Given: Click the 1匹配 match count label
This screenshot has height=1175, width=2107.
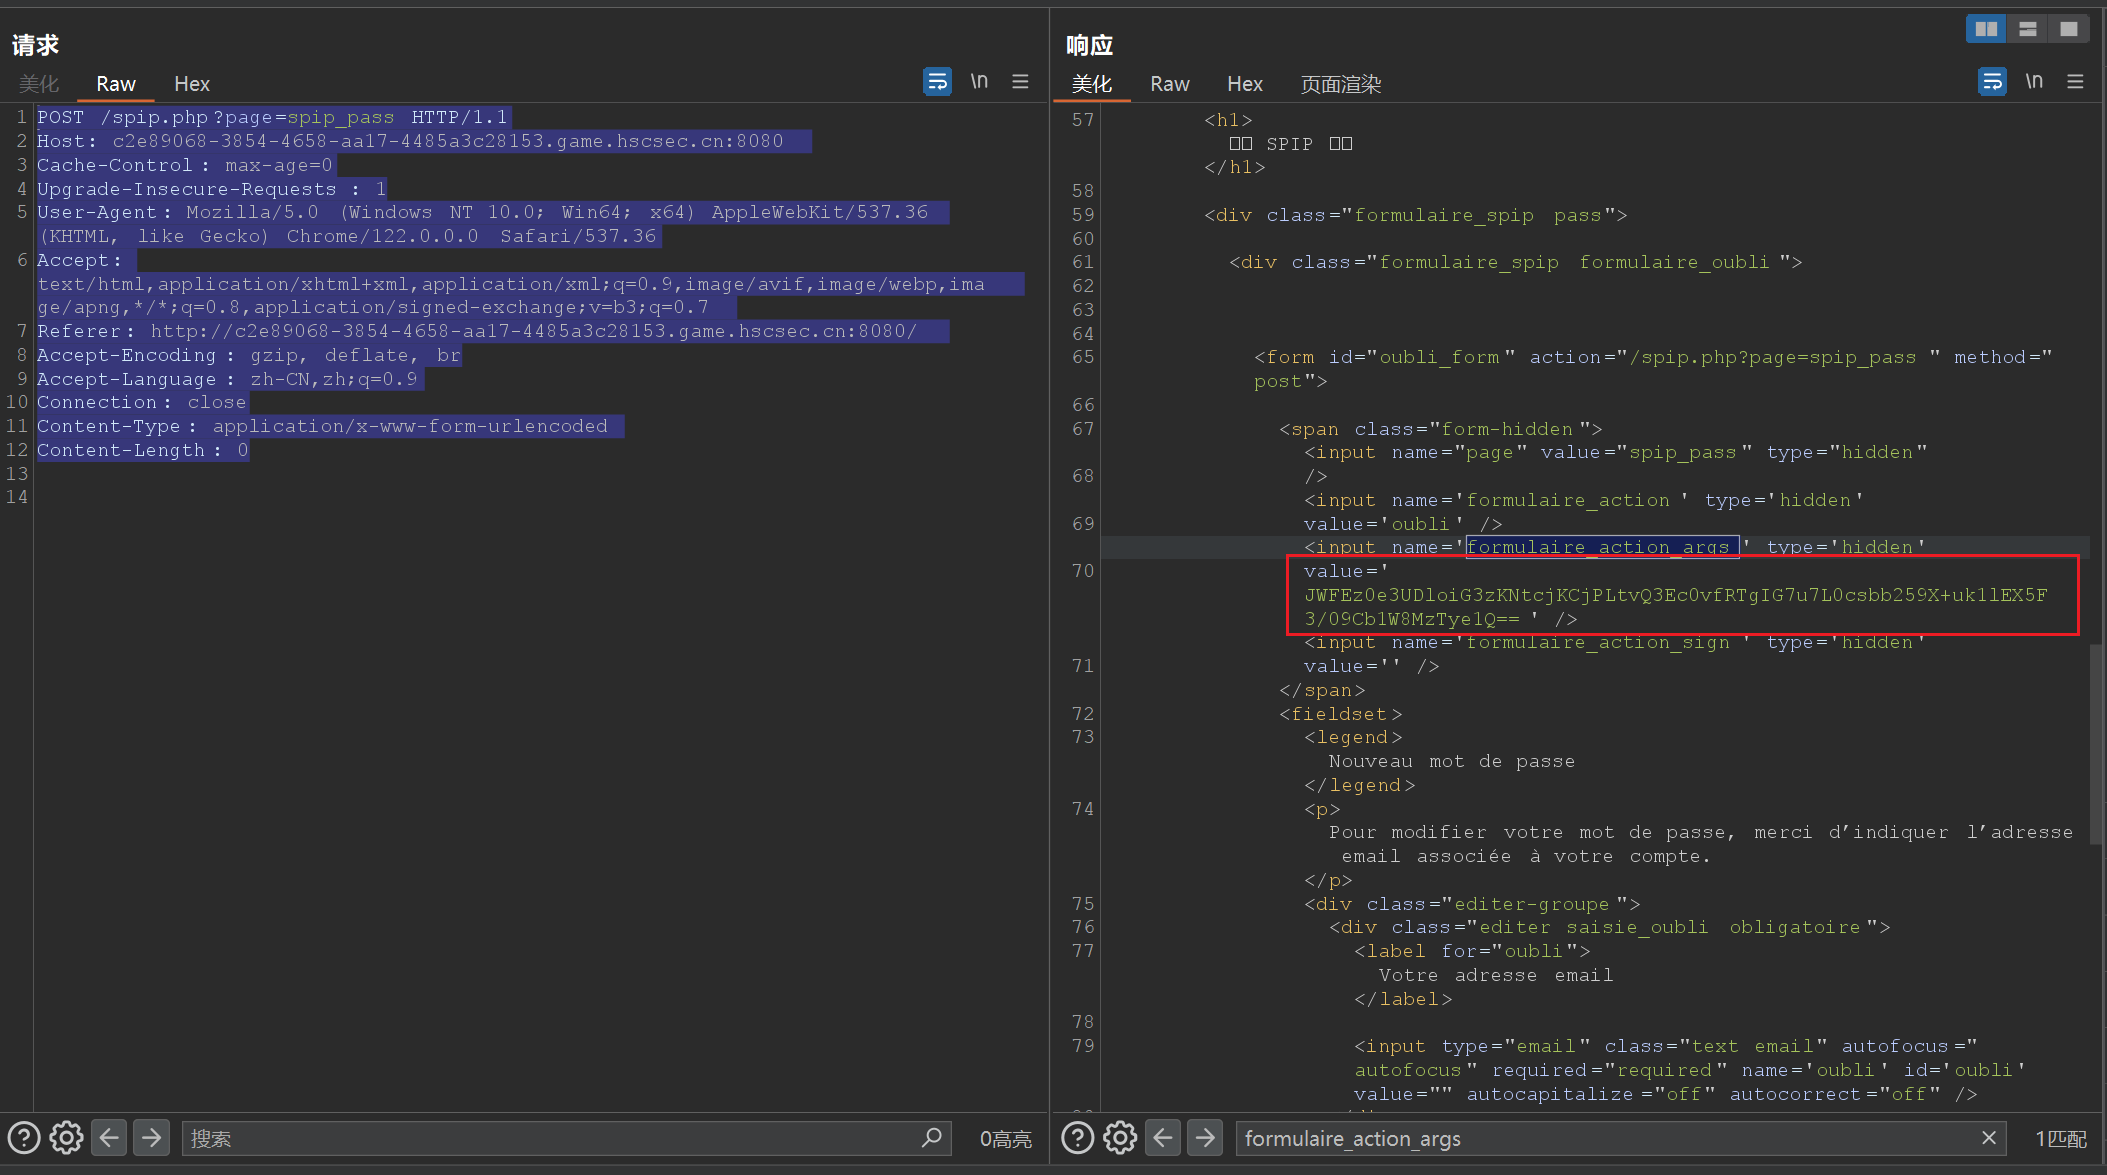Looking at the screenshot, I should [2061, 1138].
